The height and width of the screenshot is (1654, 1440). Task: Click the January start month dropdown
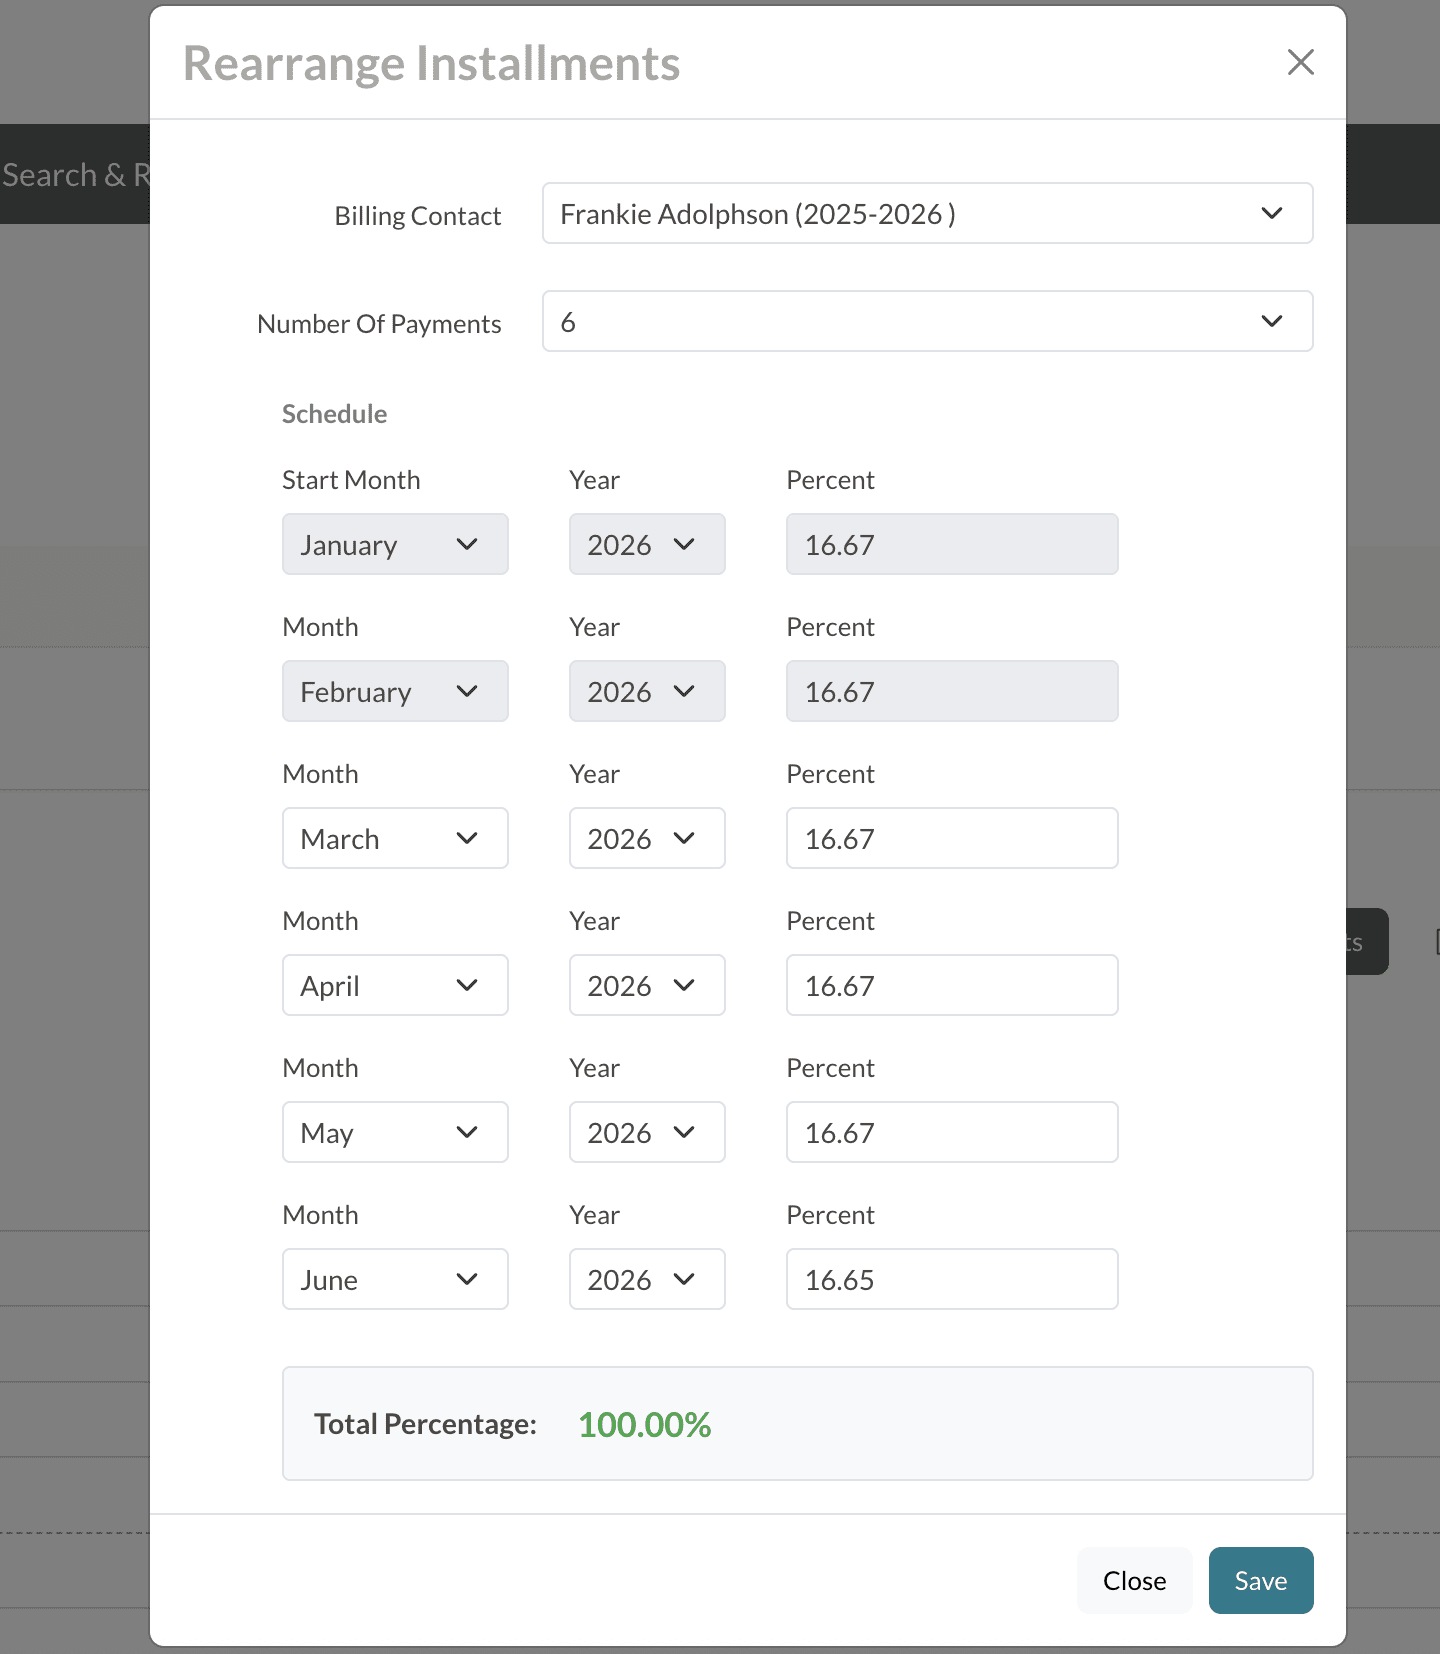point(394,544)
